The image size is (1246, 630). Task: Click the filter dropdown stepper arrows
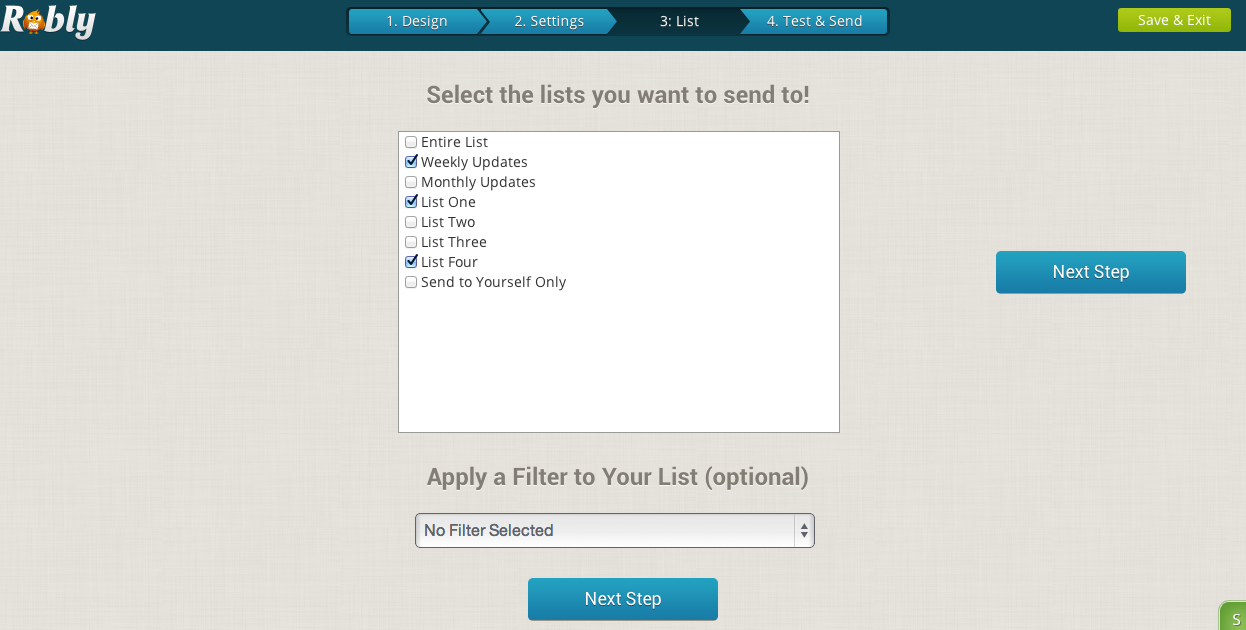(803, 530)
